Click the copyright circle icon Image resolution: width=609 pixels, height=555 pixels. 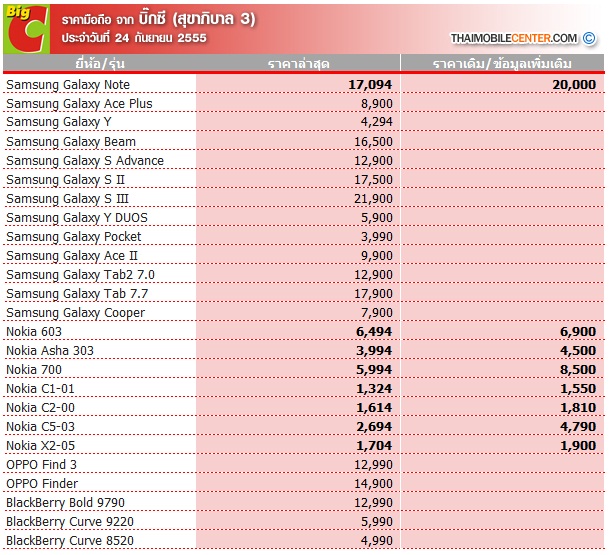[589, 38]
